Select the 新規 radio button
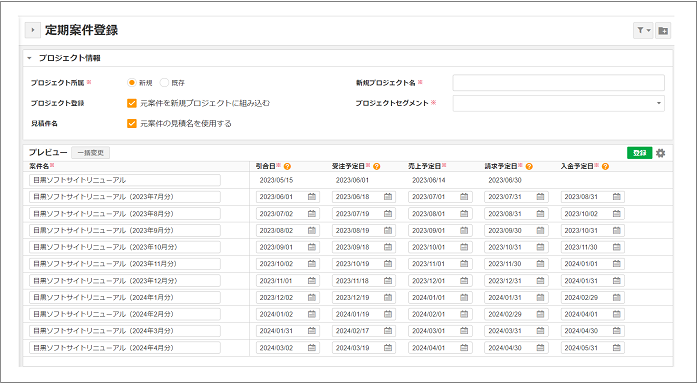Screen dimensions: 700x386 131,83
